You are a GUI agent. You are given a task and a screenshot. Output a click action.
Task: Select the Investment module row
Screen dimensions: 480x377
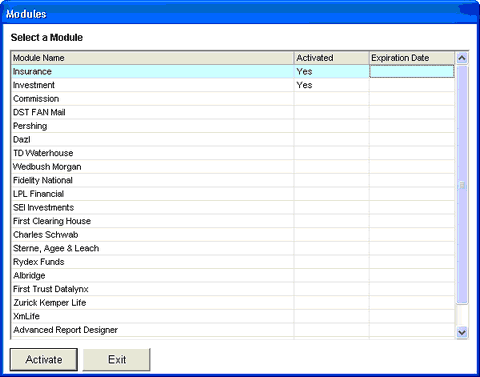(x=233, y=85)
